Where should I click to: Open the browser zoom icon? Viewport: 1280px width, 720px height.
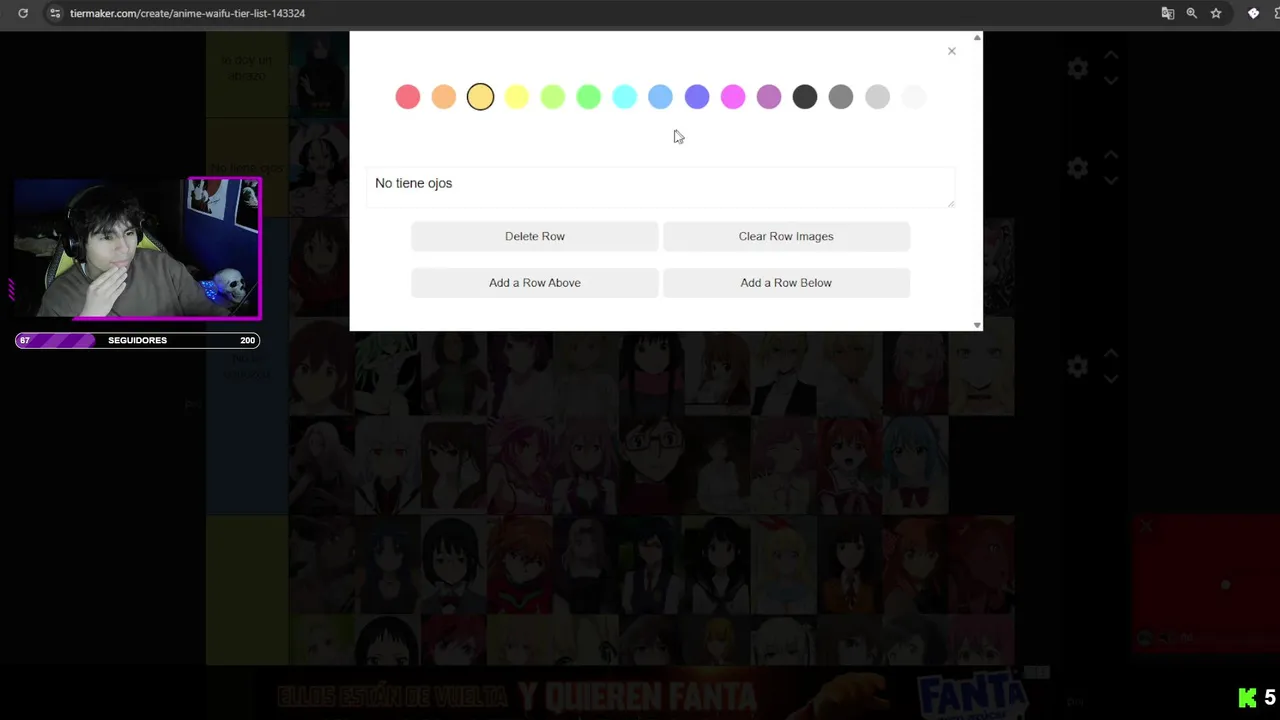coord(1192,13)
